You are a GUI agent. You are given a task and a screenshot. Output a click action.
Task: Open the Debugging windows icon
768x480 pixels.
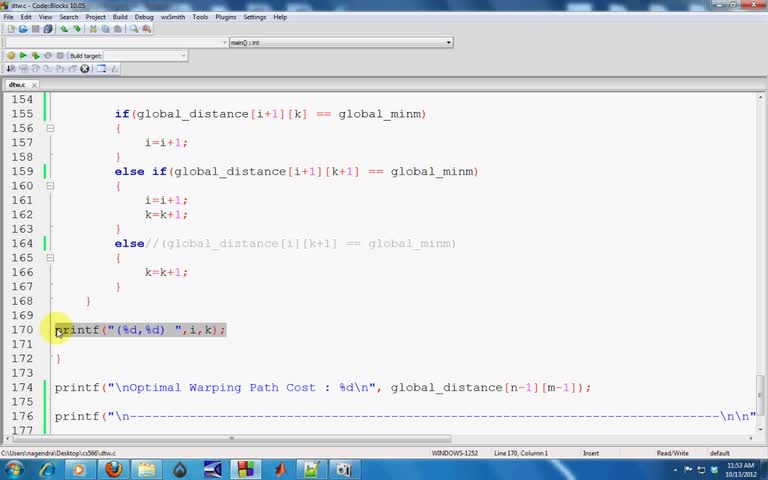(x=101, y=69)
